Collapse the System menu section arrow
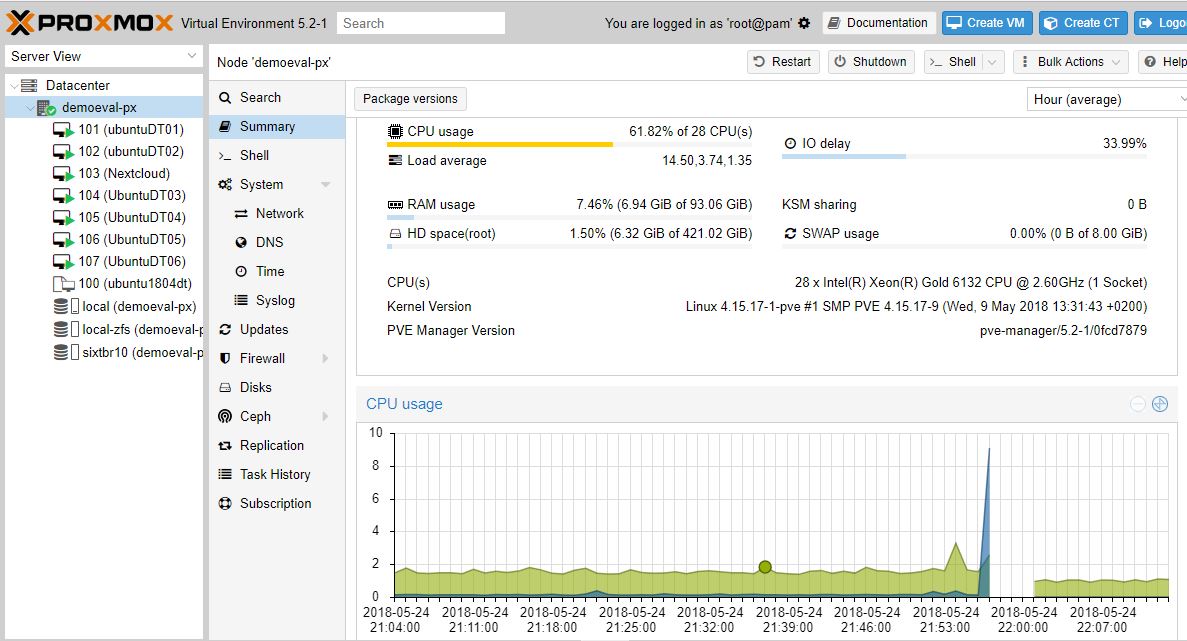This screenshot has height=641, width=1187. [x=325, y=185]
